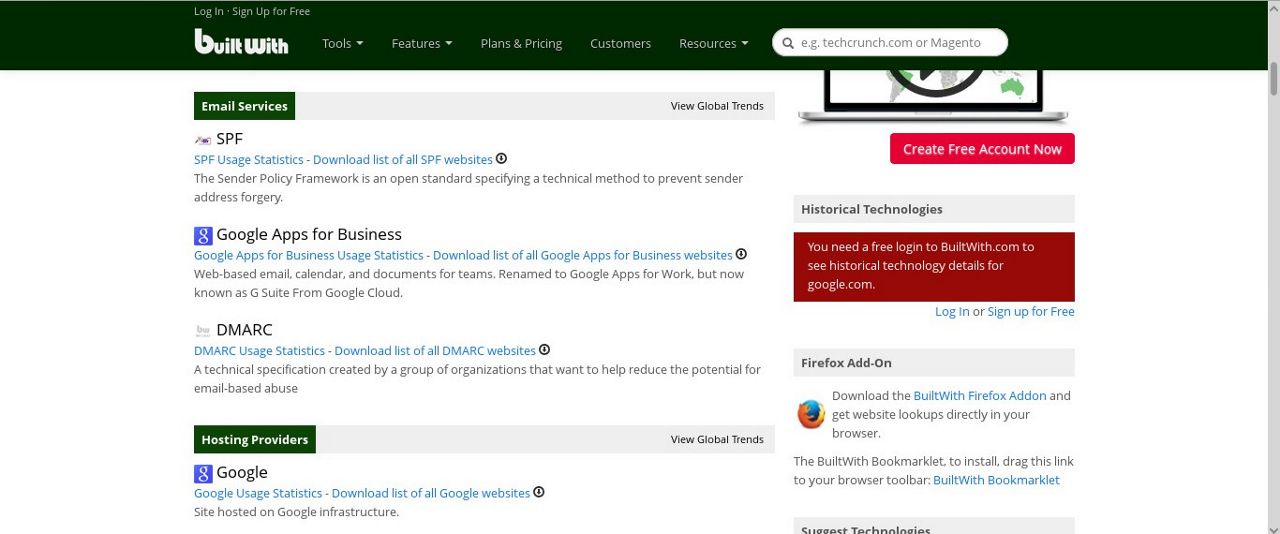Click download icon after Google websites link
This screenshot has height=534, width=1280.
point(539,492)
